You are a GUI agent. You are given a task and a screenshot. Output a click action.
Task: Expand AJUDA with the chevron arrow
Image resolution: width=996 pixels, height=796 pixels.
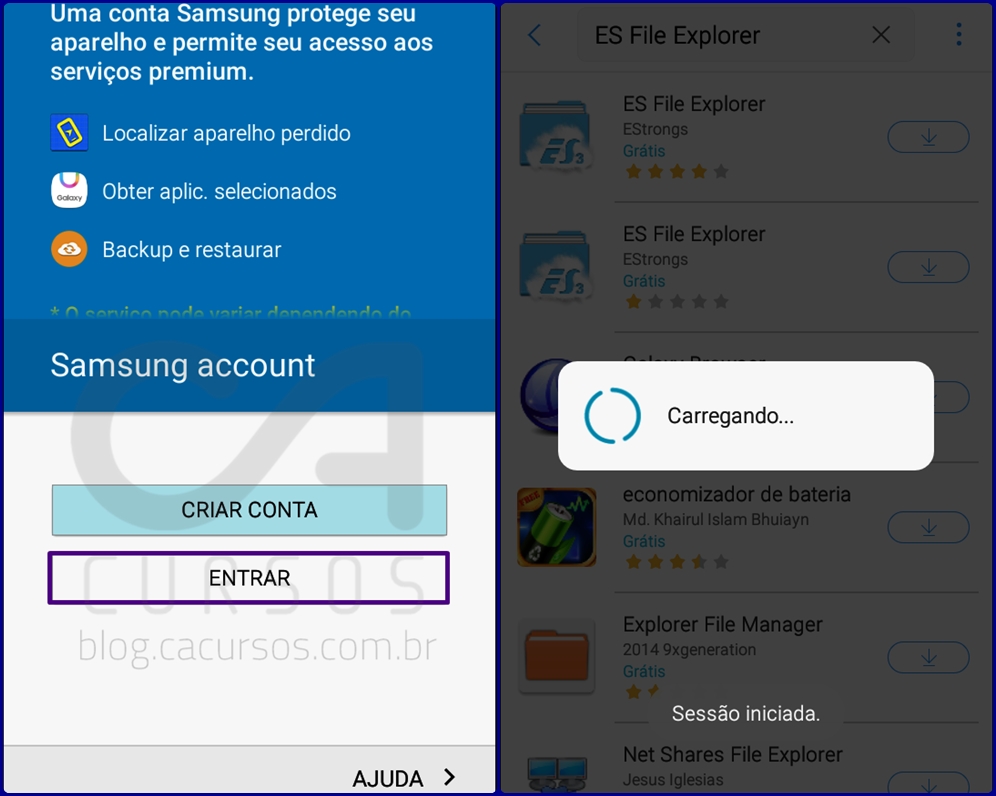(x=450, y=777)
